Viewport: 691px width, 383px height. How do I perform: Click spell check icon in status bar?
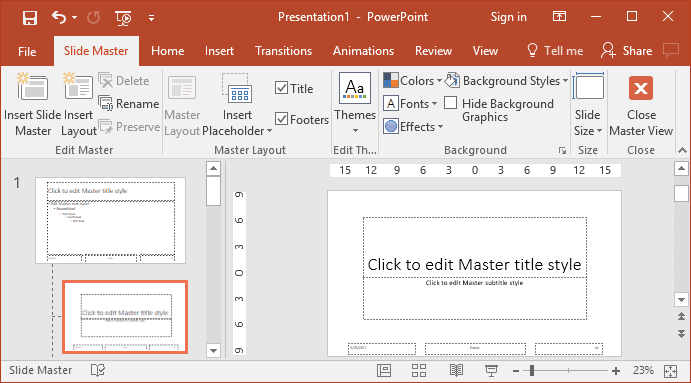tap(98, 370)
